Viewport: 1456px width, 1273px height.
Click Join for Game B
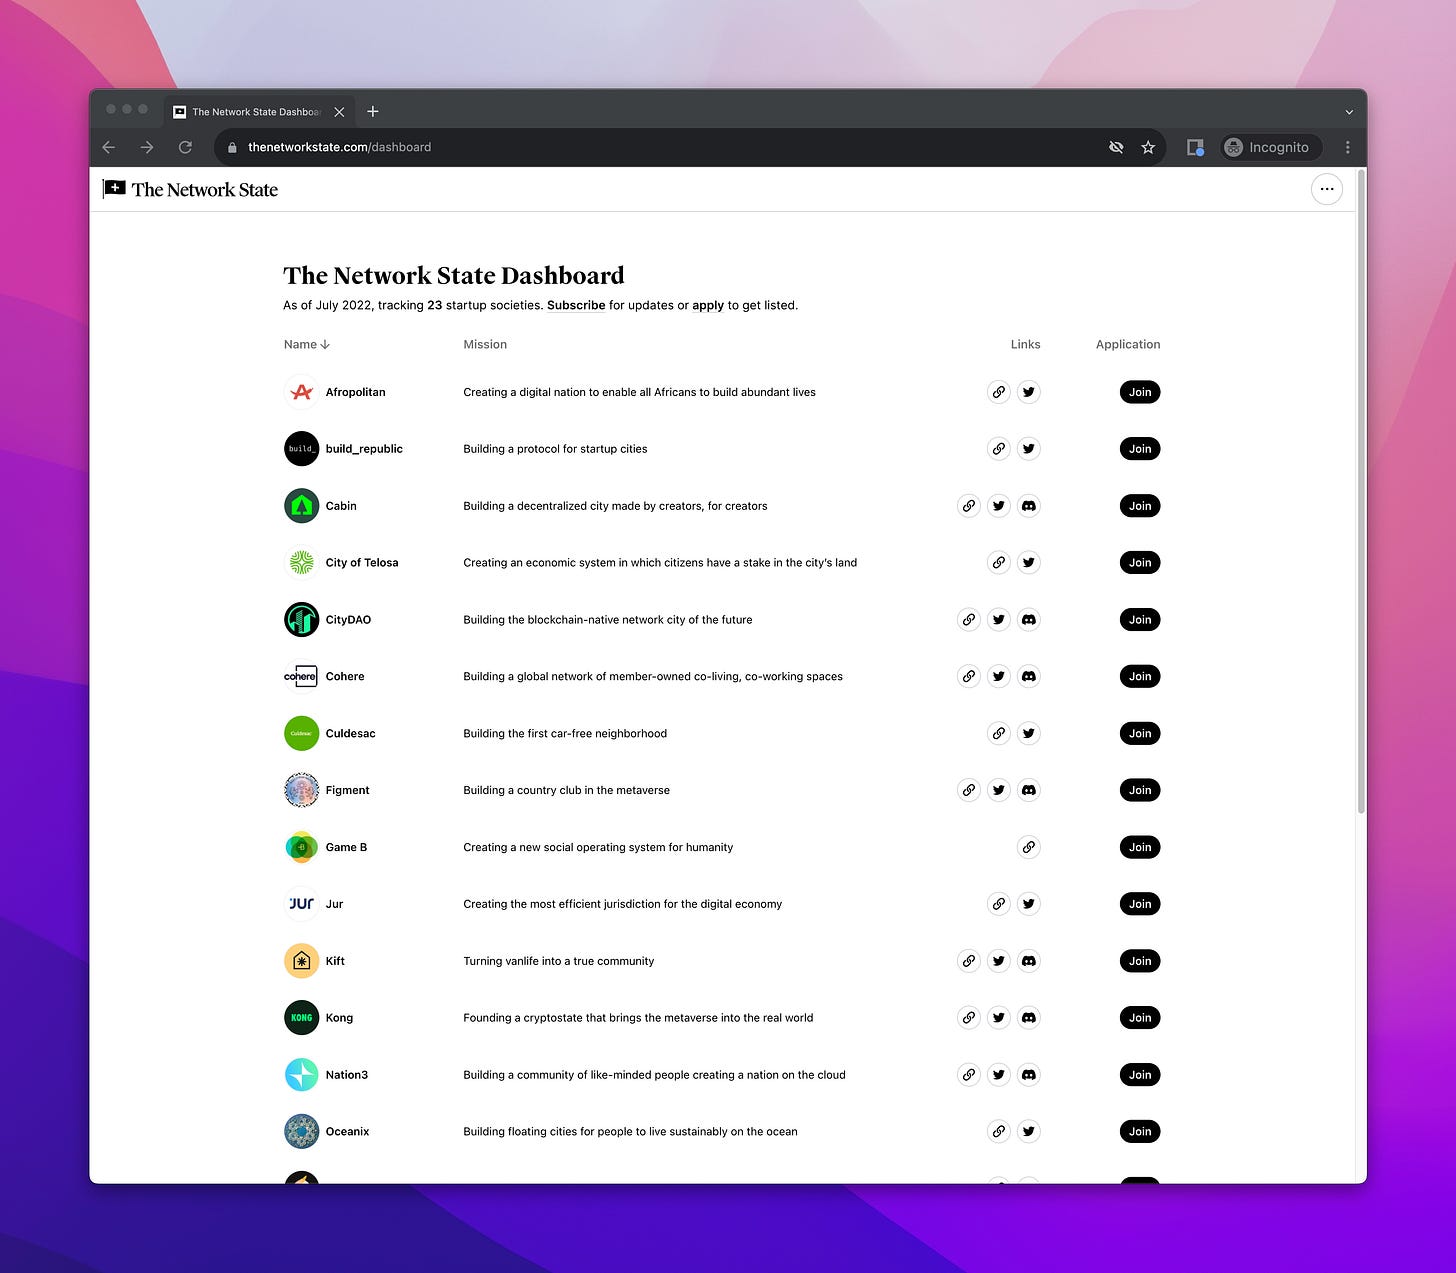1140,847
